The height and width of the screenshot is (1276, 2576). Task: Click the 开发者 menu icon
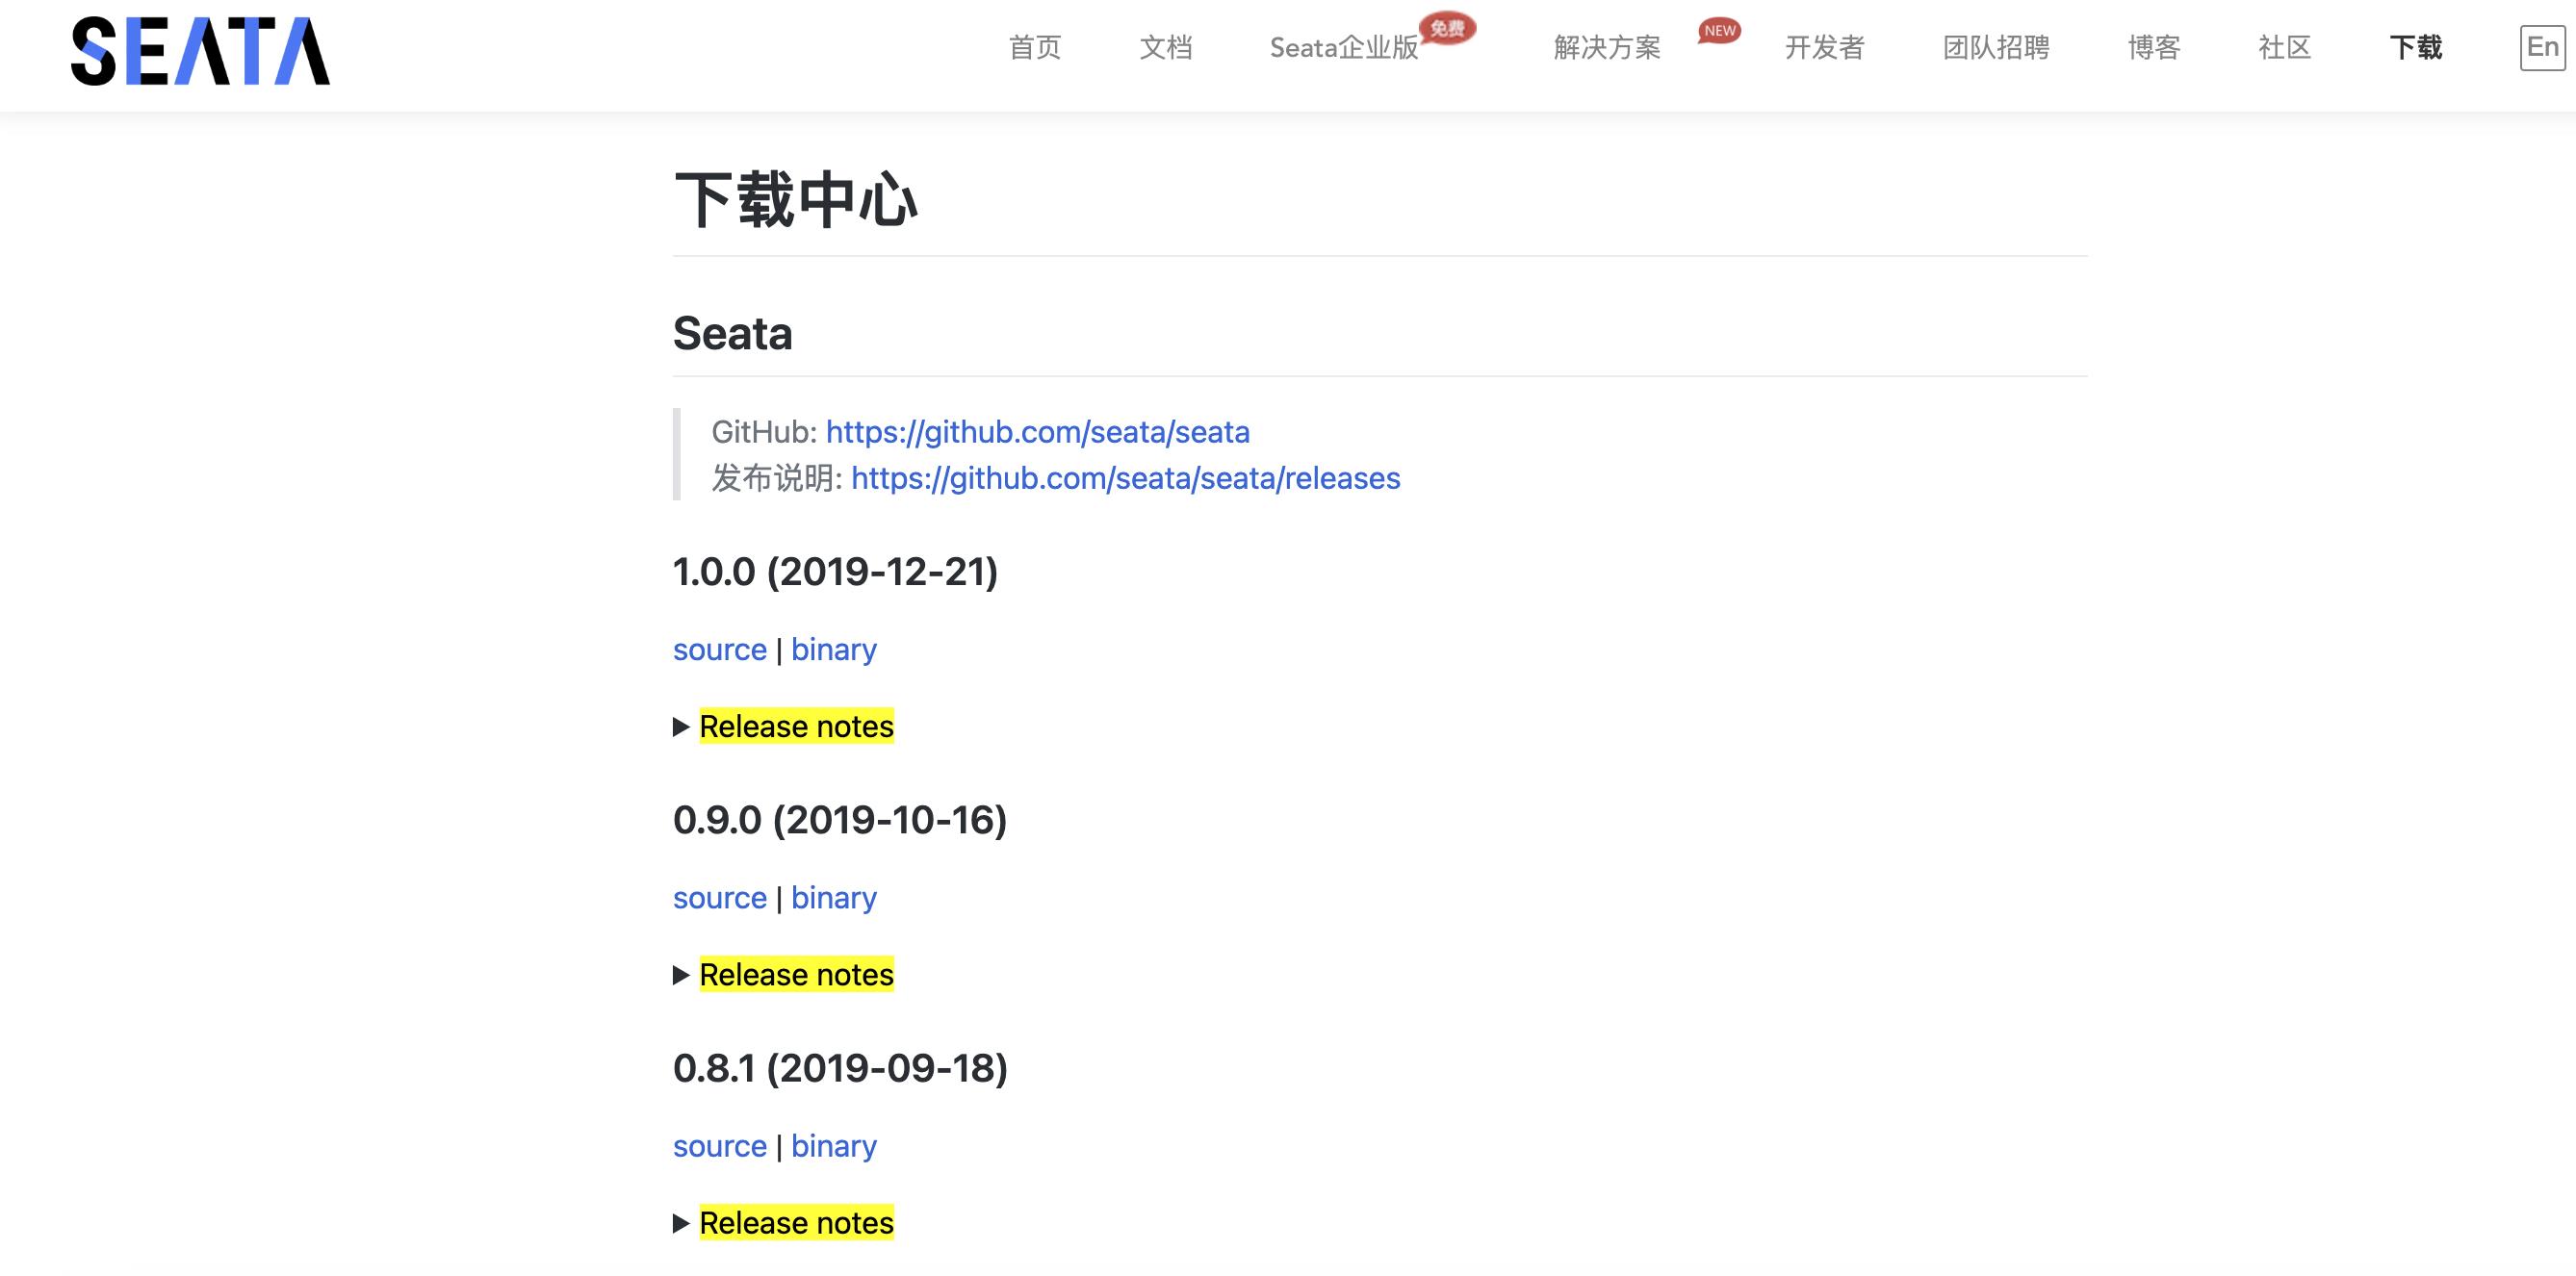(1822, 46)
